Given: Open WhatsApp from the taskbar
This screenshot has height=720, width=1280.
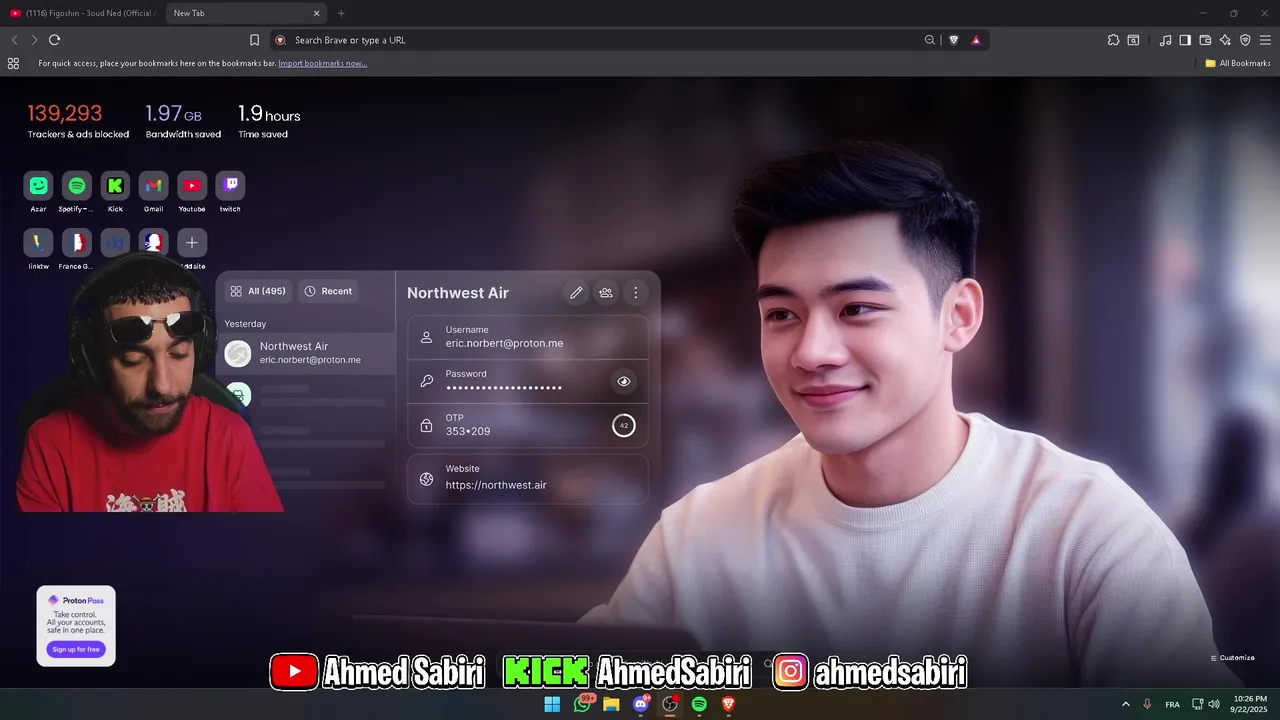Looking at the screenshot, I should click(582, 704).
